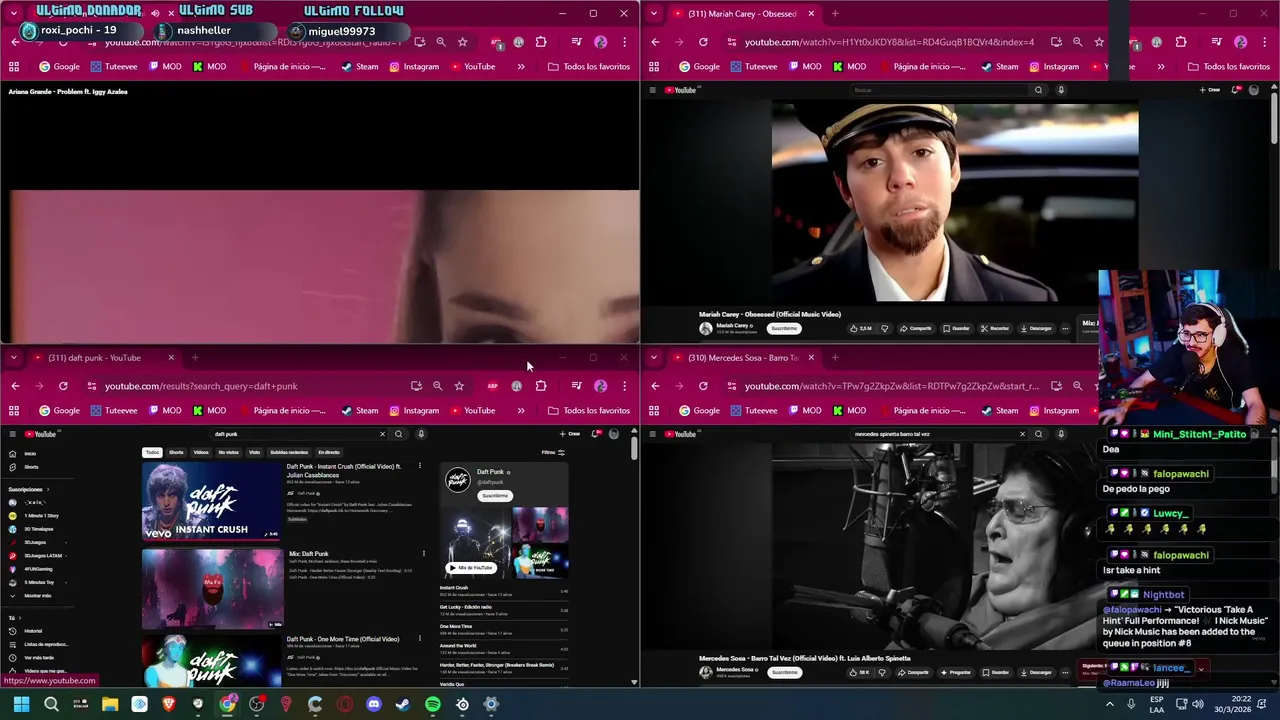The image size is (1280, 720).
Task: Open the Instant Crush video thumbnail
Action: click(212, 501)
